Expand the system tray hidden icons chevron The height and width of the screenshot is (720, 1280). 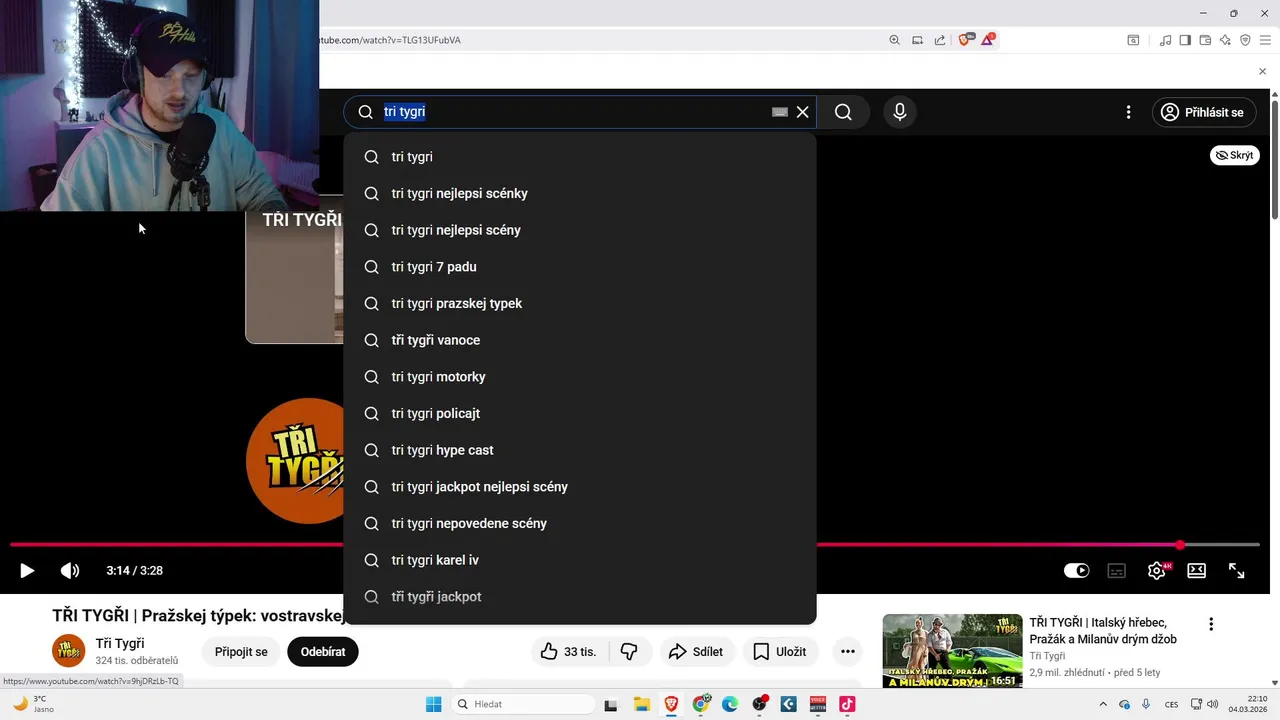click(1103, 704)
